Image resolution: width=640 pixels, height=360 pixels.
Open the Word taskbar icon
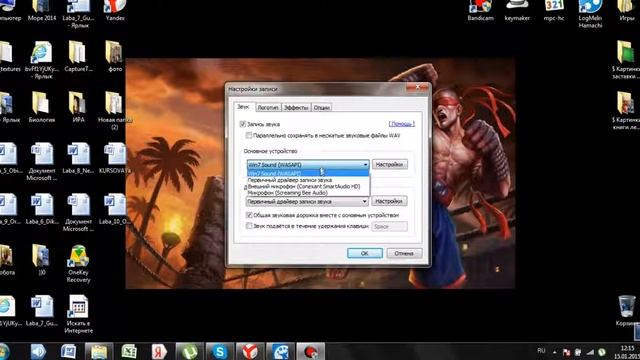(x=68, y=351)
